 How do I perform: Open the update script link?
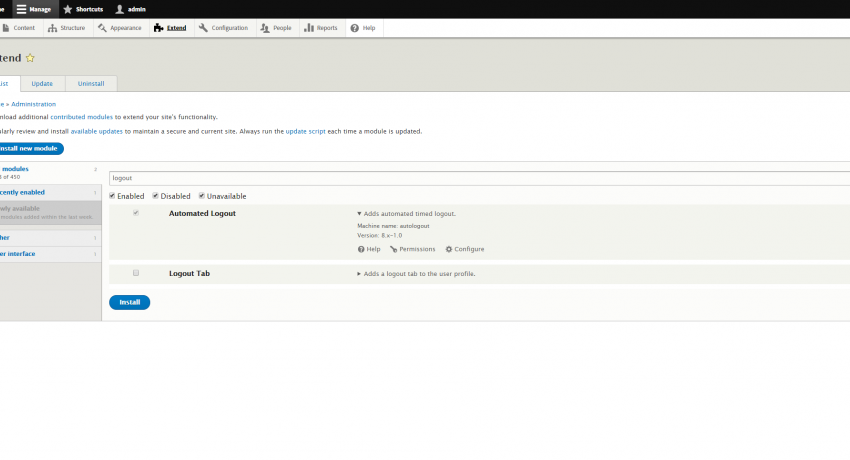tap(306, 131)
